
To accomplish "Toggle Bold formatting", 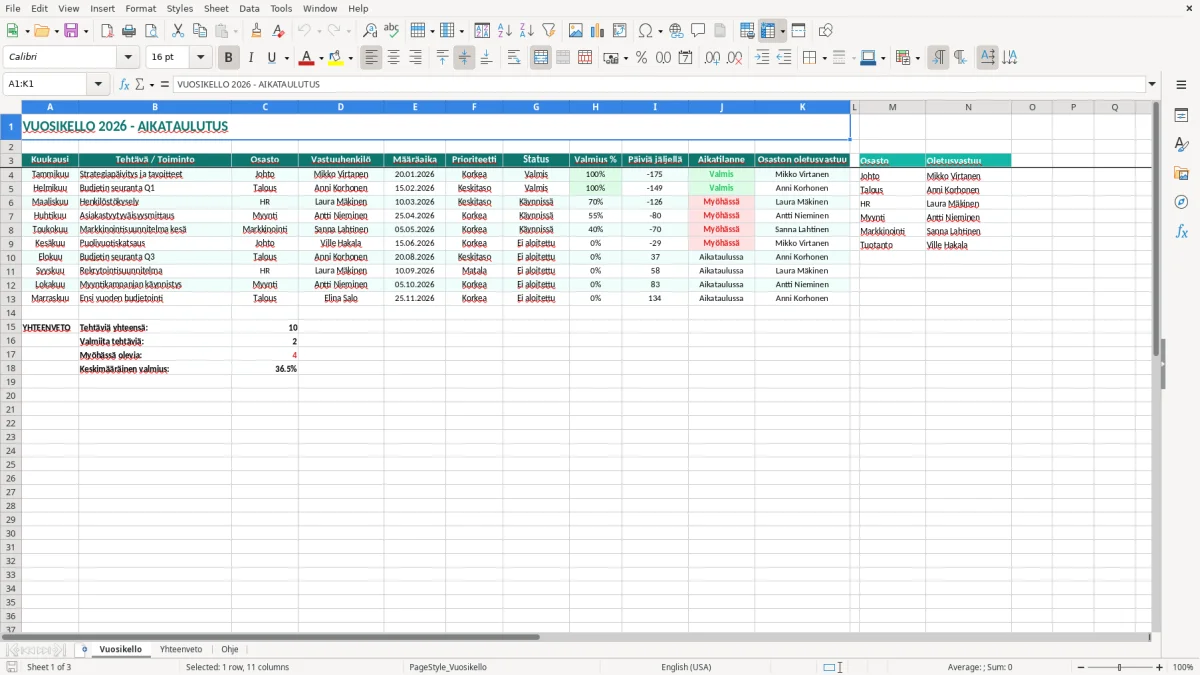I will [x=229, y=58].
